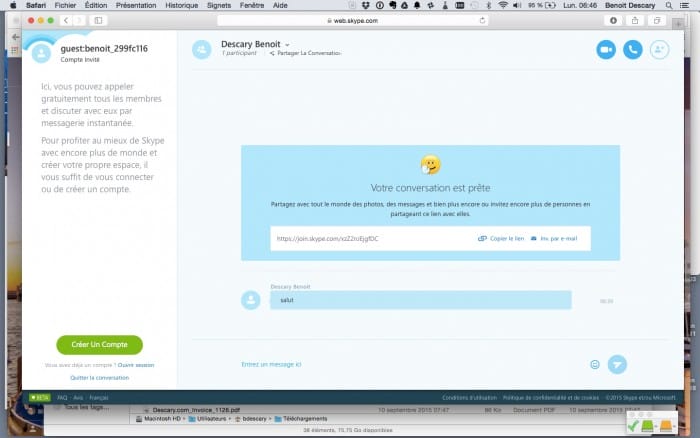Screen dimensions: 700x438
Task: Open the Safari application menu
Action: click(x=36, y=5)
